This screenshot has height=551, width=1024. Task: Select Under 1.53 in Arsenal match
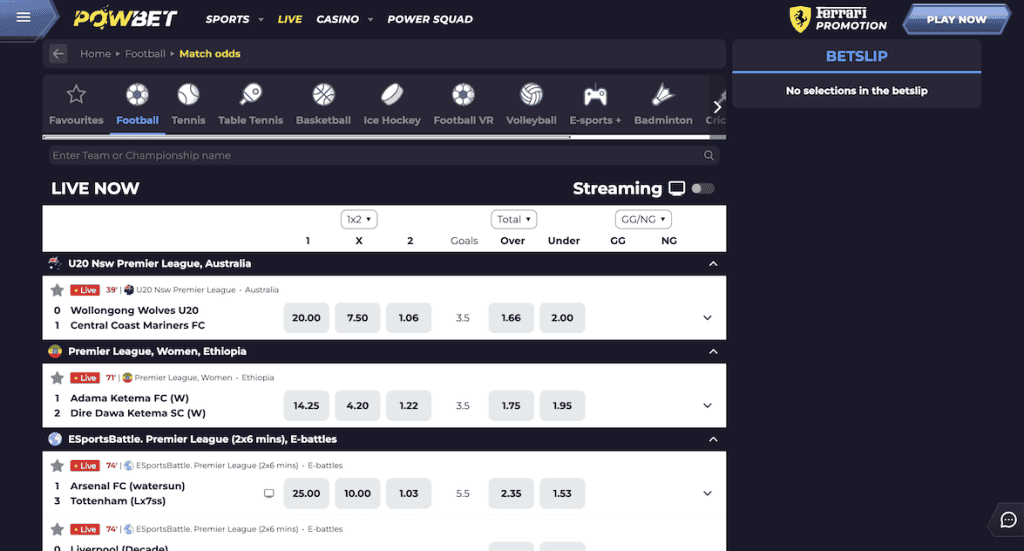pos(562,494)
